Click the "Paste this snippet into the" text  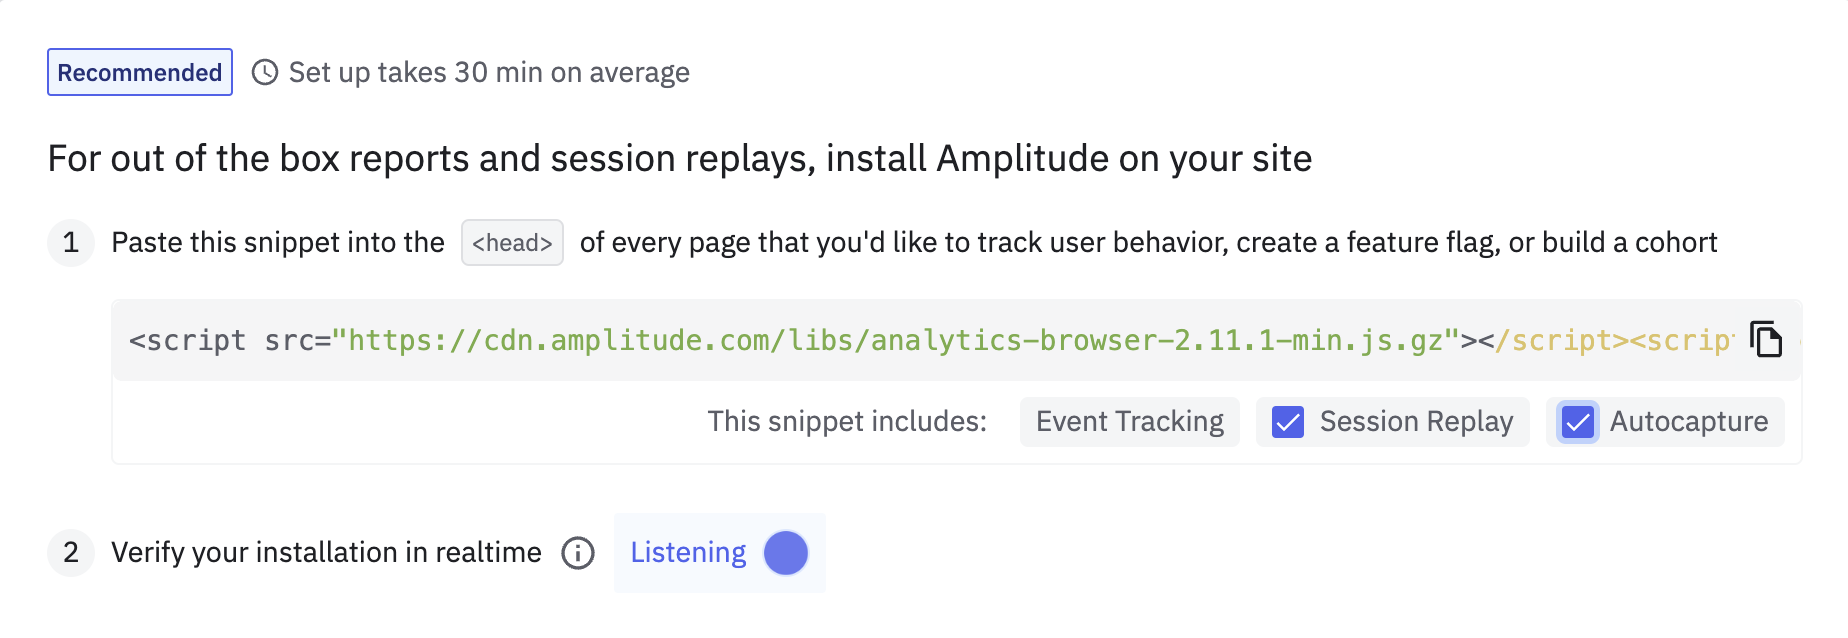point(278,243)
